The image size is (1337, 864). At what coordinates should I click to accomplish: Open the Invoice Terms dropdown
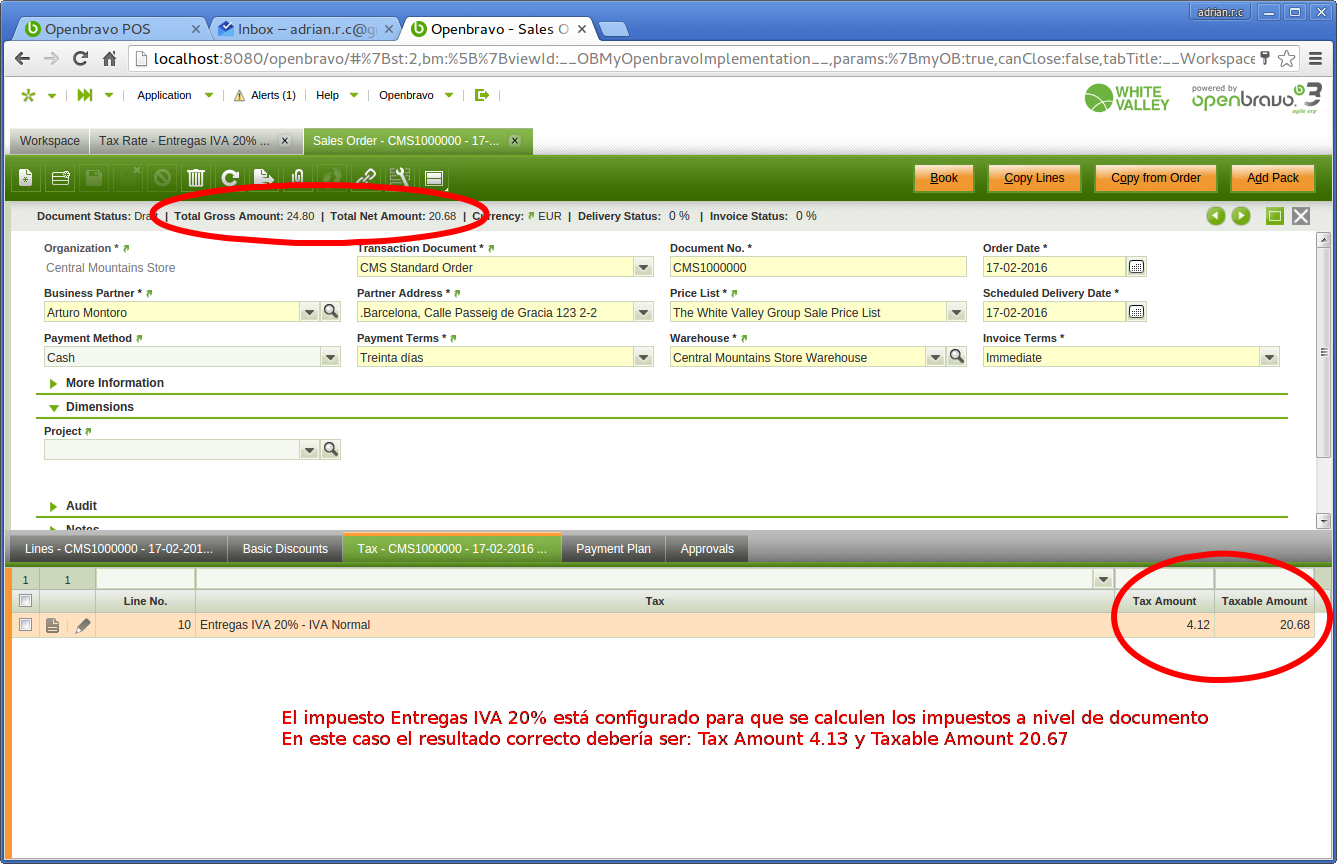(1270, 357)
